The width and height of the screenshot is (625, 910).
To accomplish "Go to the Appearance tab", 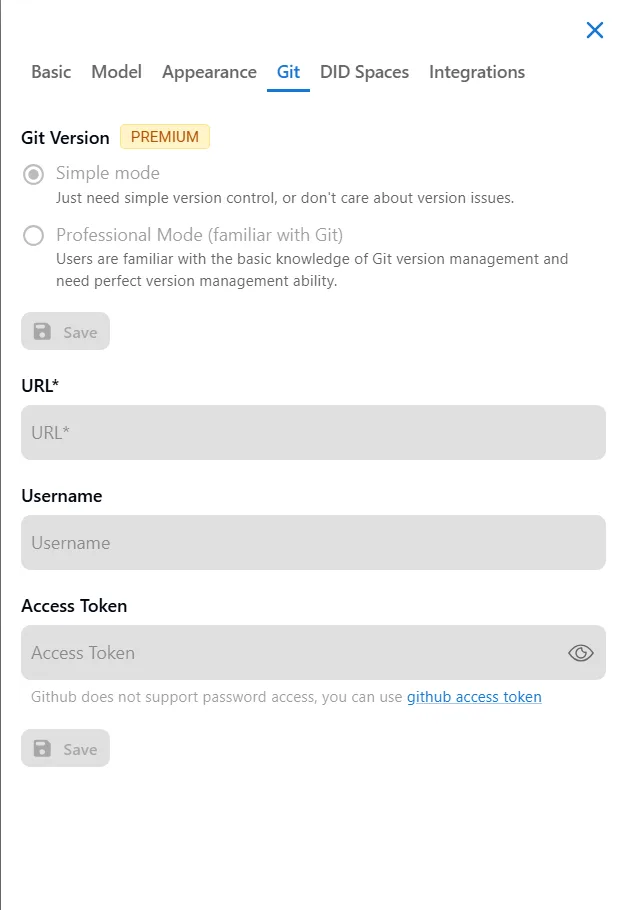I will click(209, 72).
